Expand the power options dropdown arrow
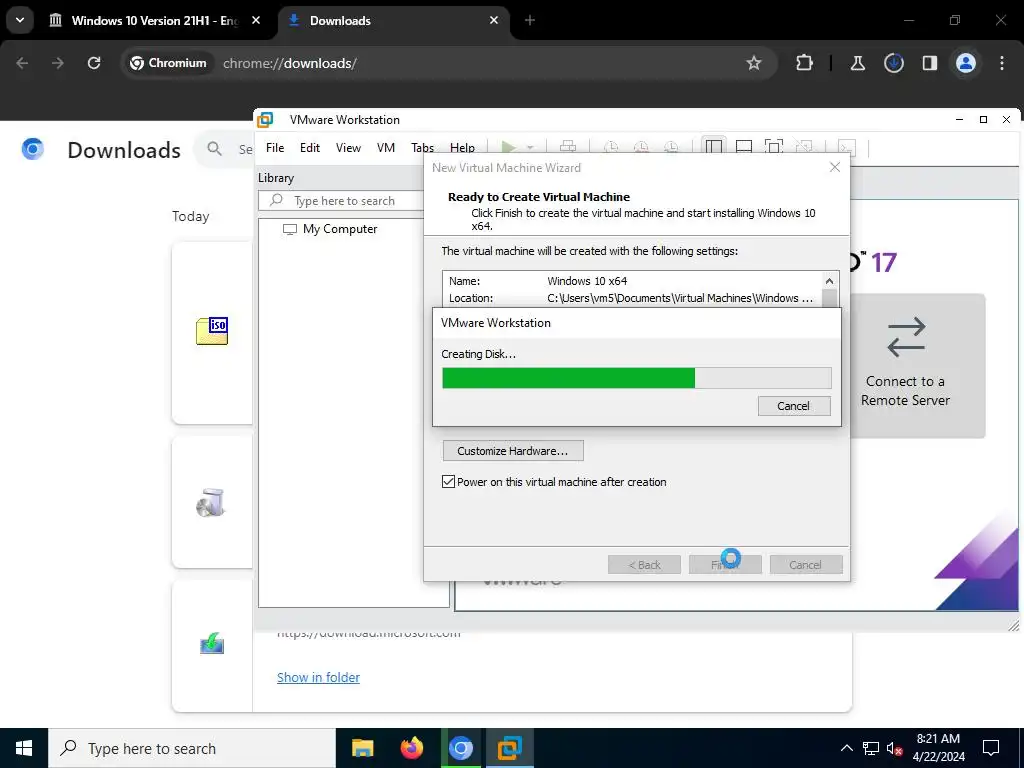Viewport: 1024px width, 768px height. (x=530, y=148)
